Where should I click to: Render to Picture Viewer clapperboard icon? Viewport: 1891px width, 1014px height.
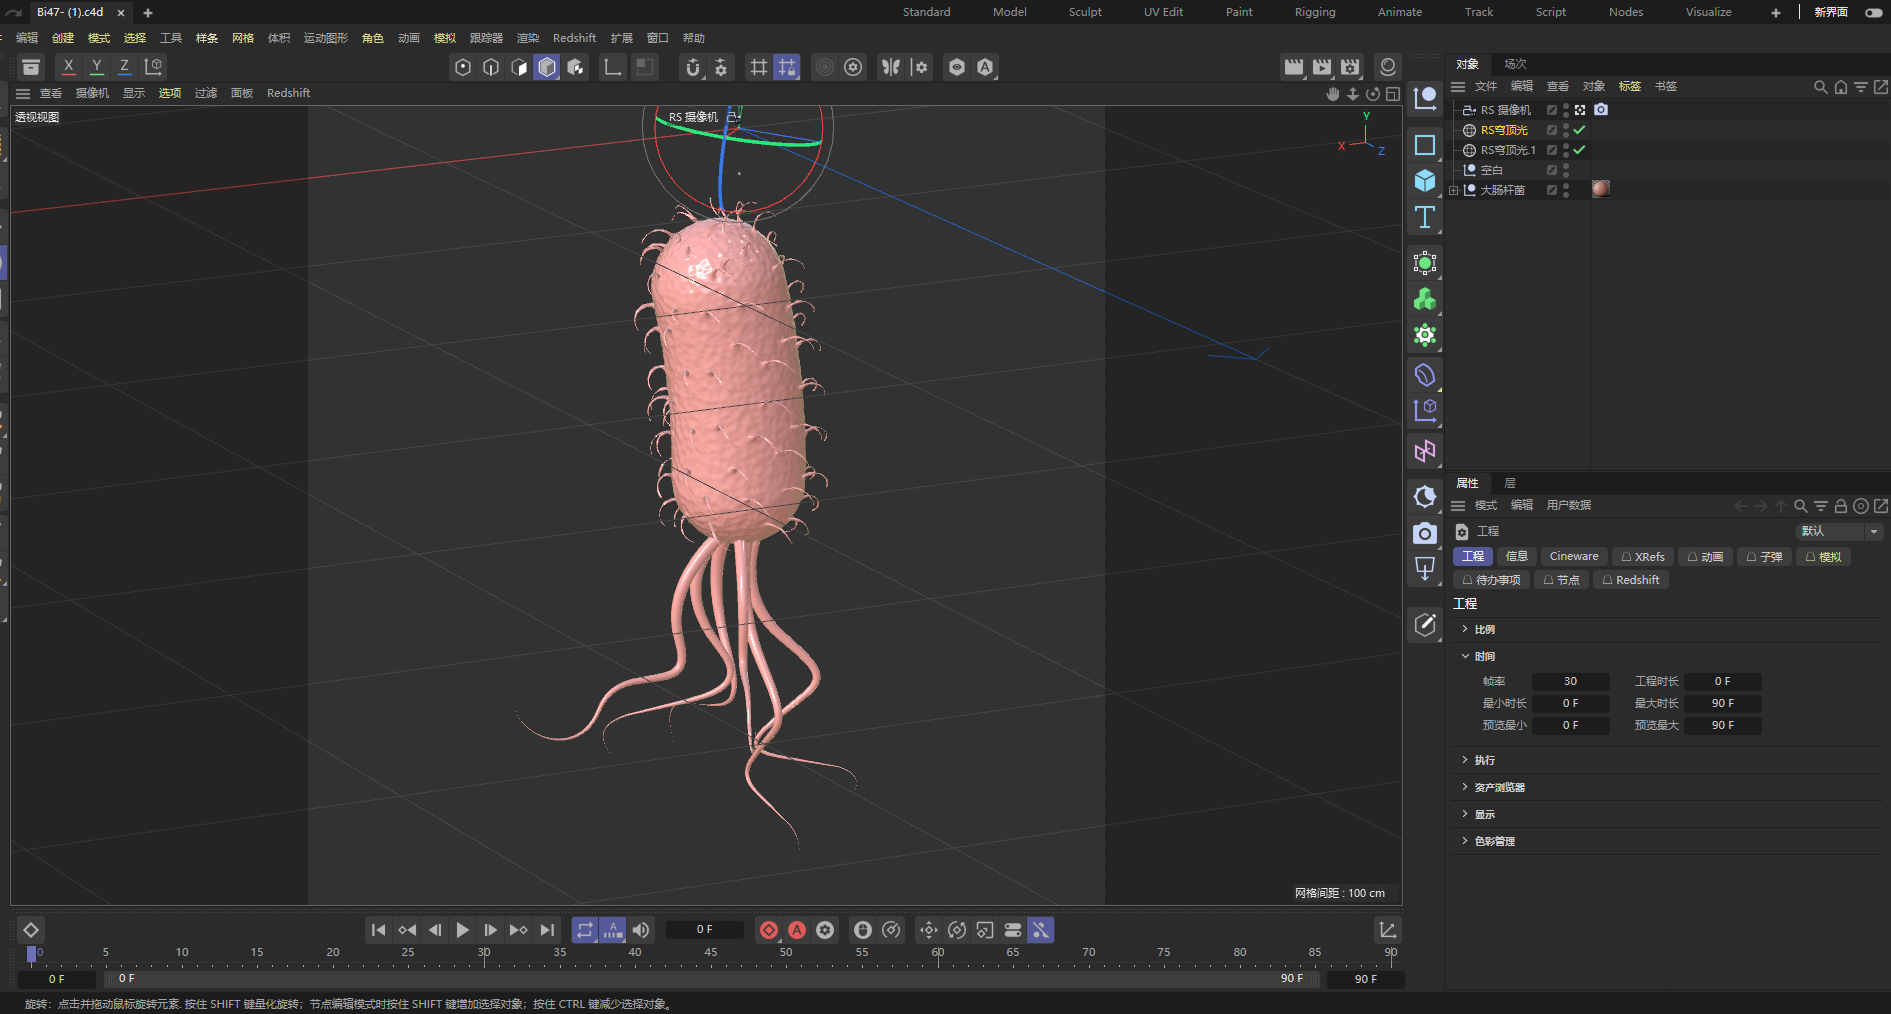(1322, 66)
